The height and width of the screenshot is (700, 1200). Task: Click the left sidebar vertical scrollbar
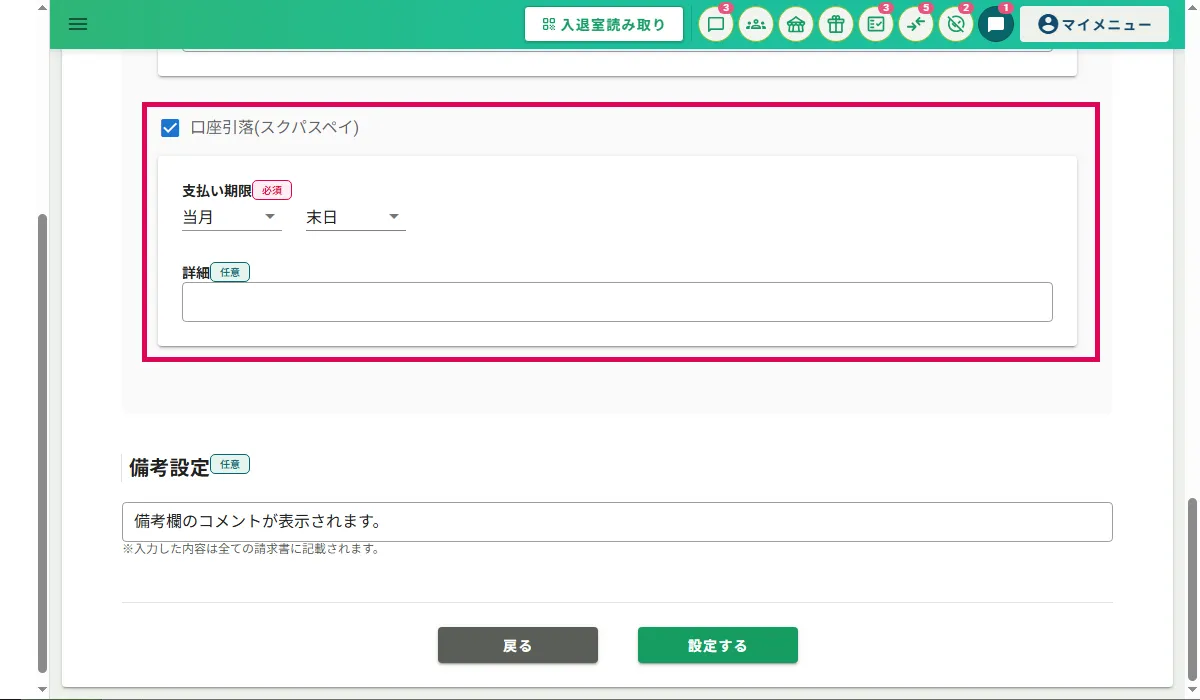[x=42, y=440]
